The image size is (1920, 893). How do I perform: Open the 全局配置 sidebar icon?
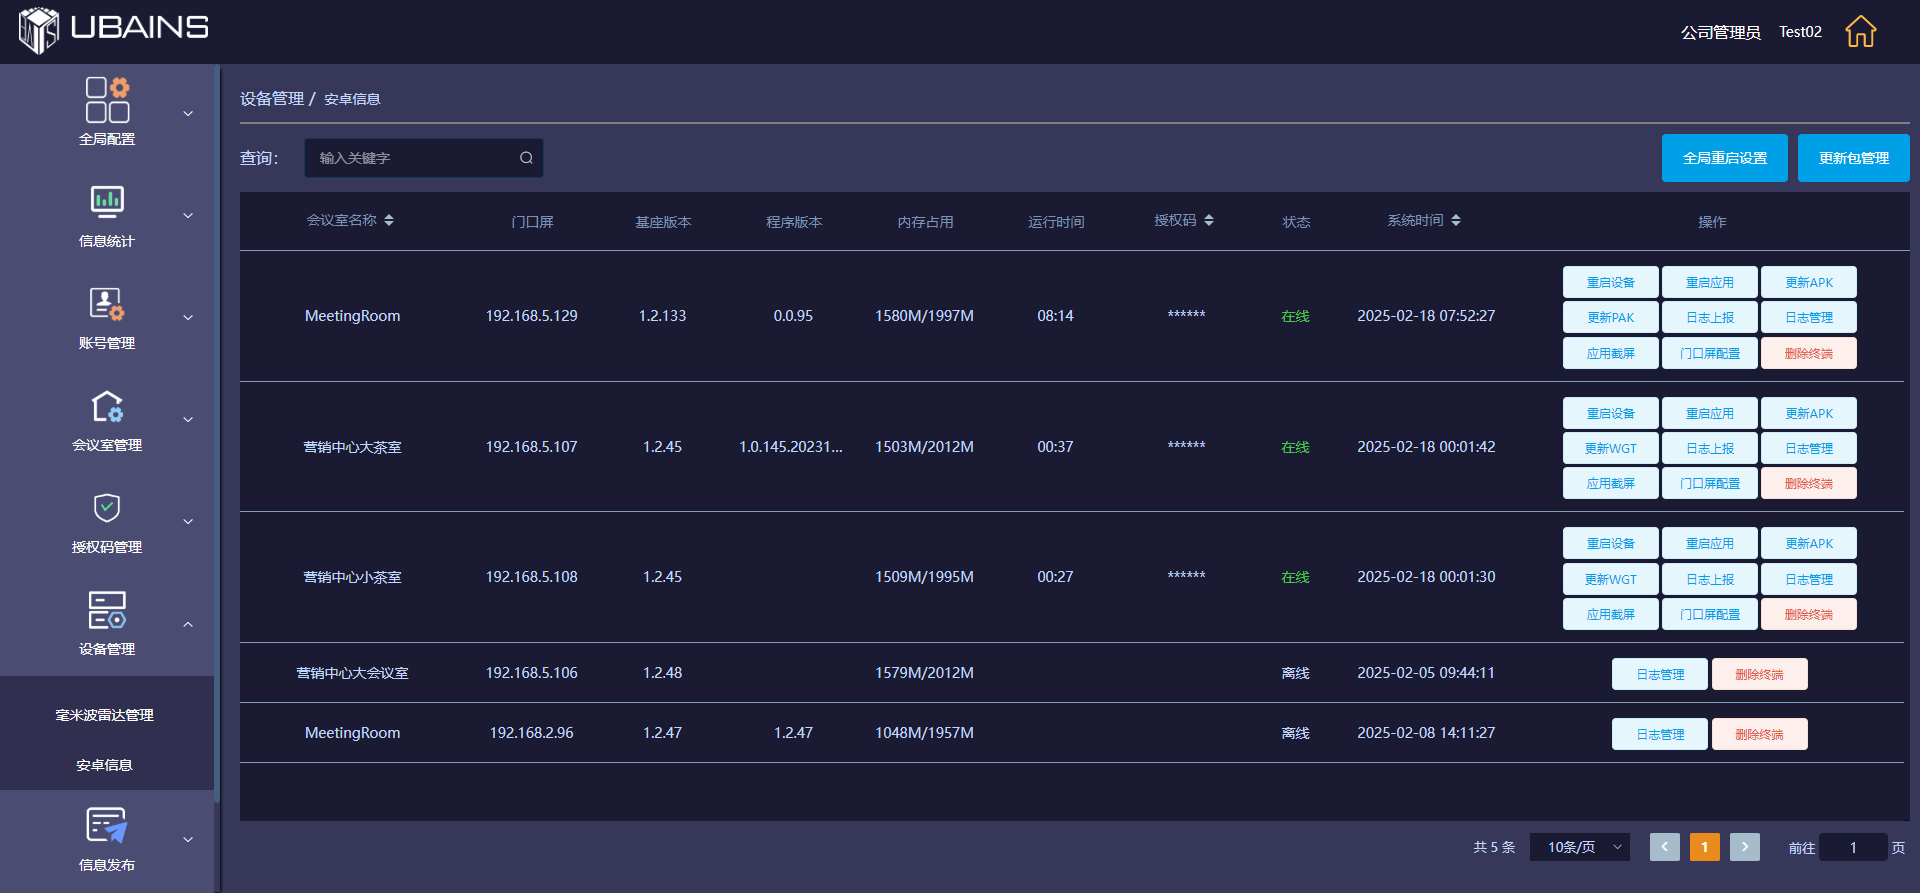[107, 100]
